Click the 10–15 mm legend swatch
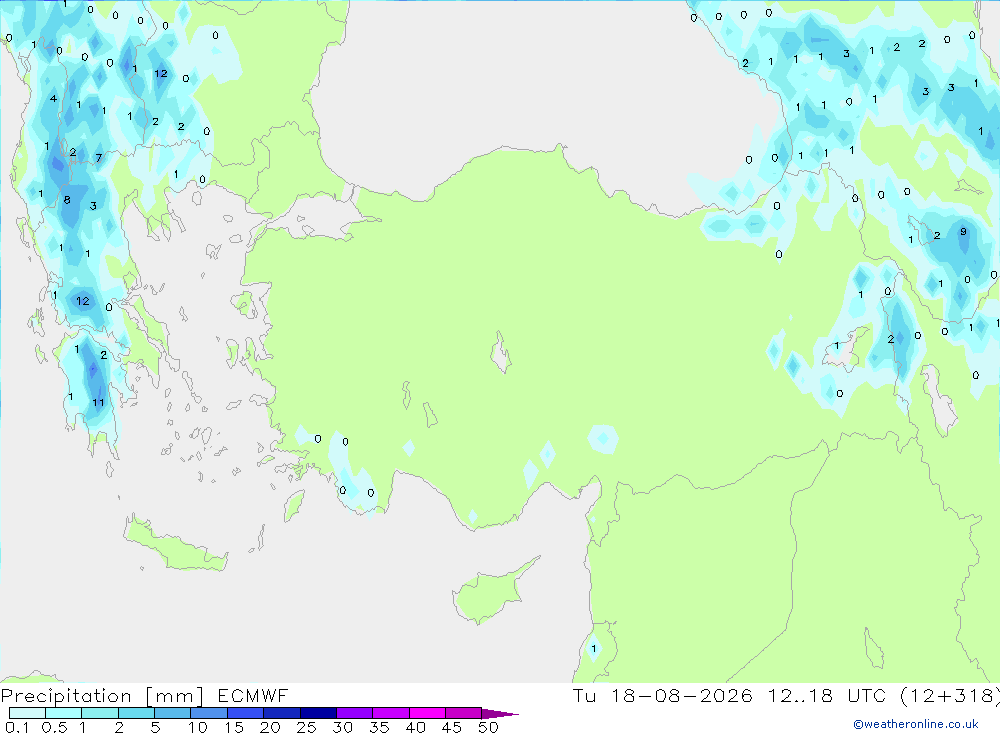1000x733 pixels. pos(209,713)
